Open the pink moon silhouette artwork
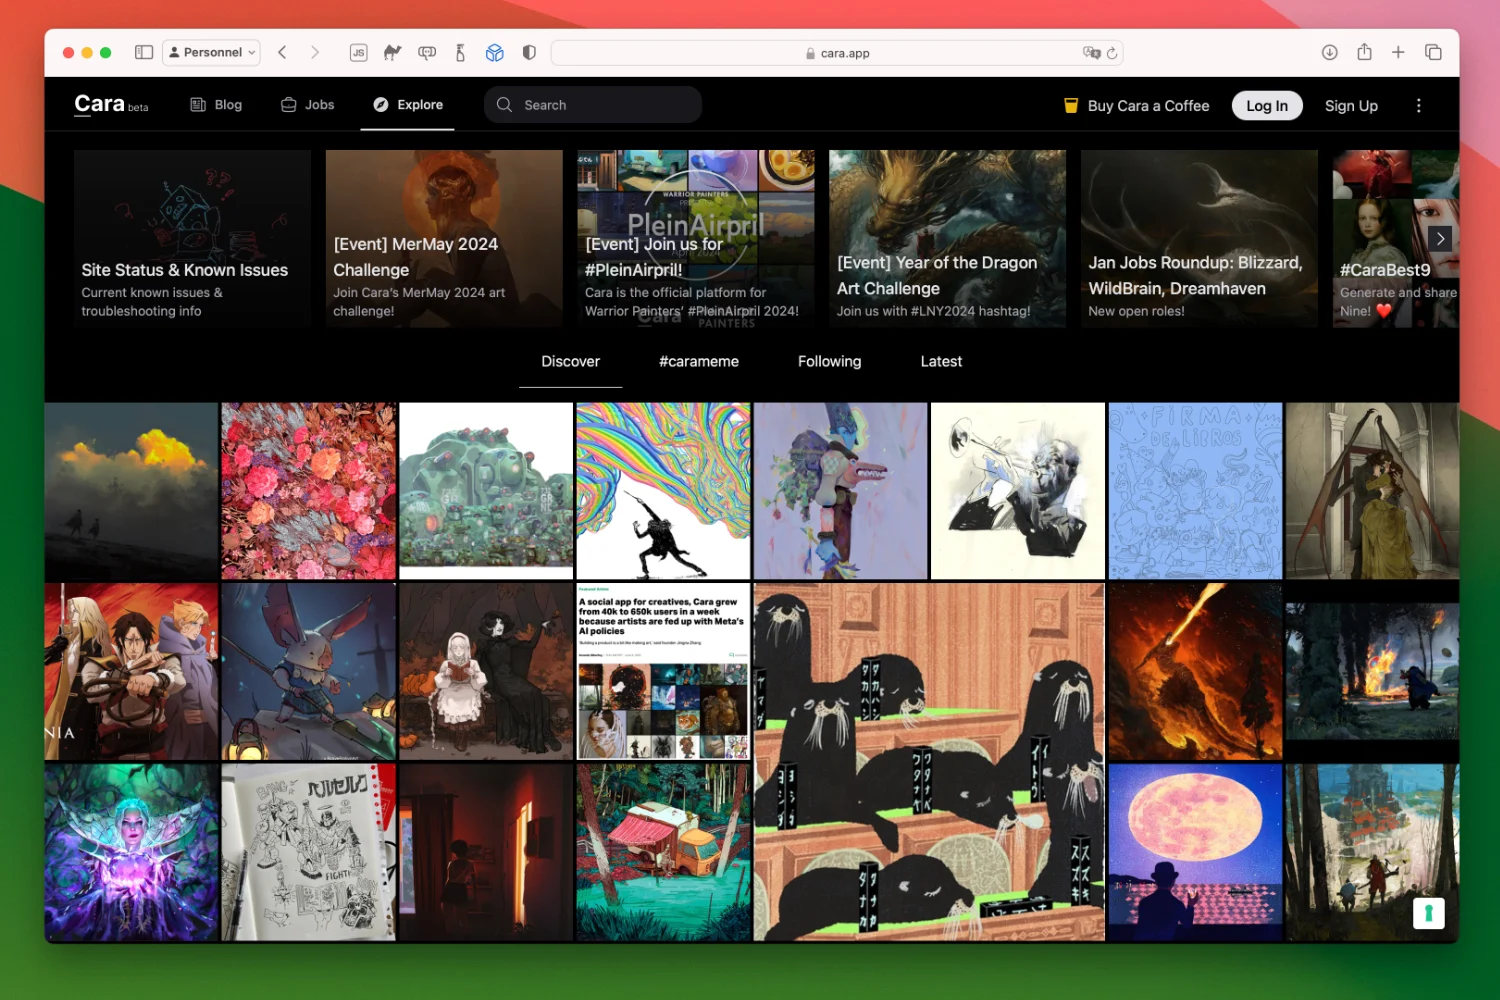 pyautogui.click(x=1195, y=852)
